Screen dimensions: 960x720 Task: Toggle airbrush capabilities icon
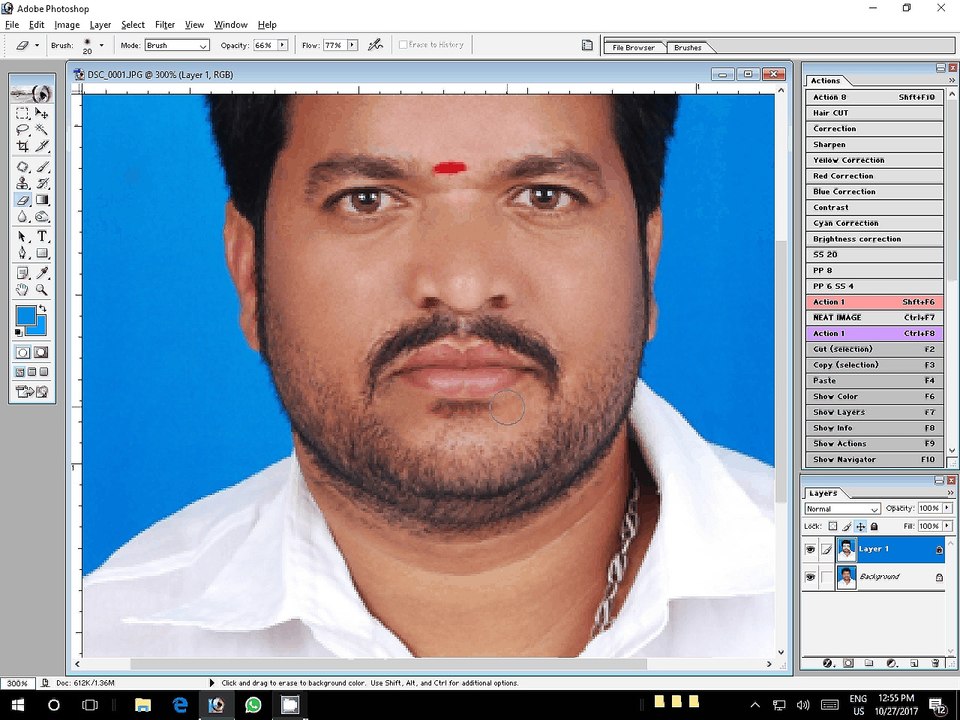[375, 45]
